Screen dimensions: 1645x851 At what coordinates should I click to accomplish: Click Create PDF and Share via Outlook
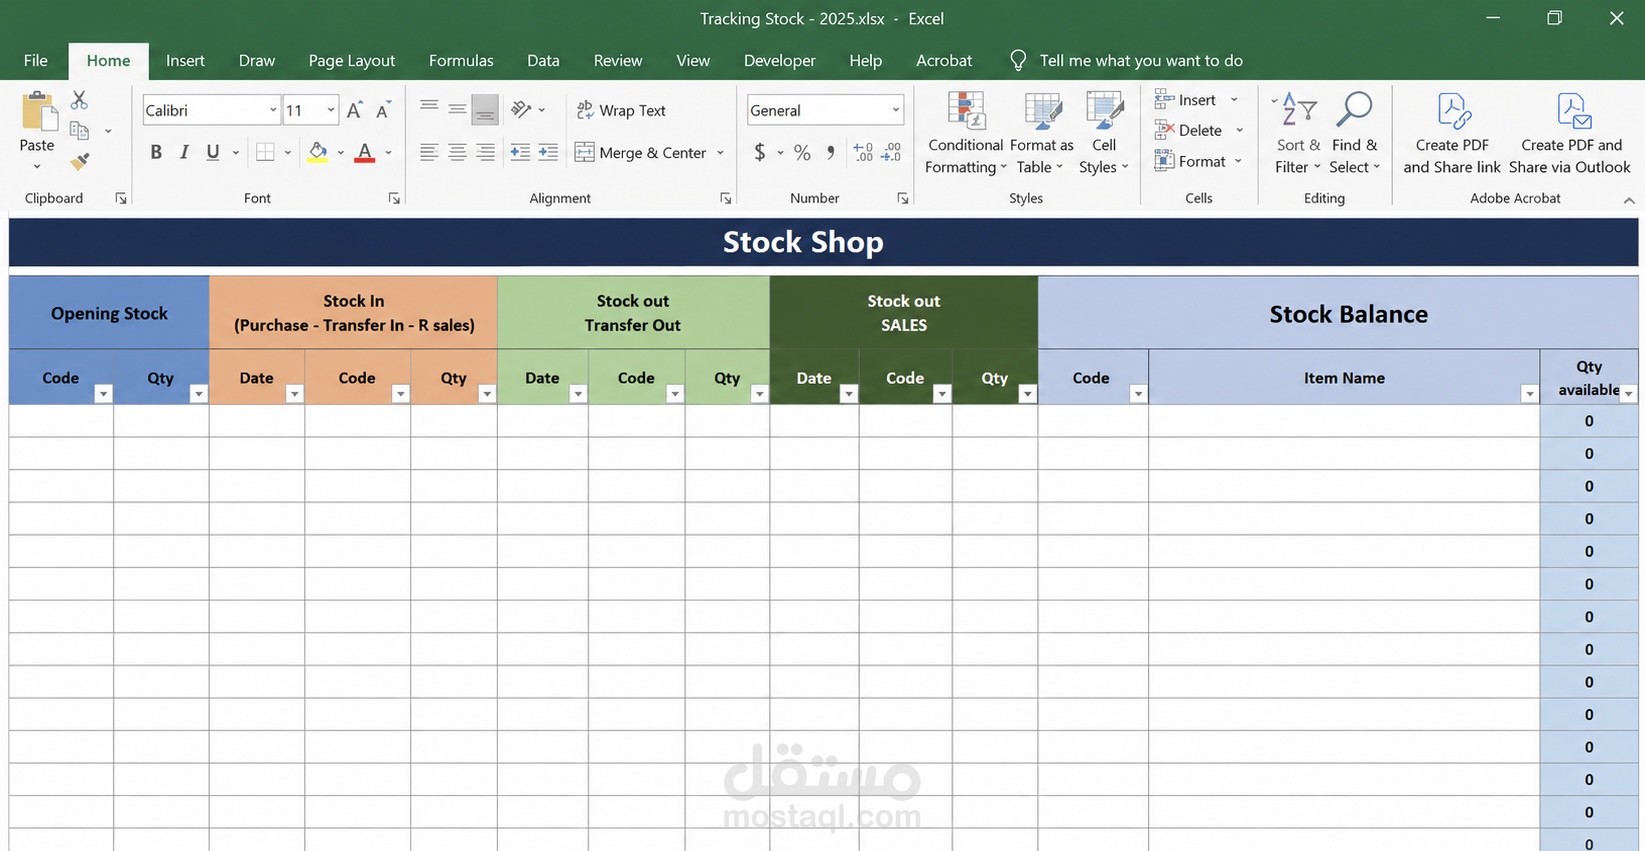click(x=1570, y=133)
